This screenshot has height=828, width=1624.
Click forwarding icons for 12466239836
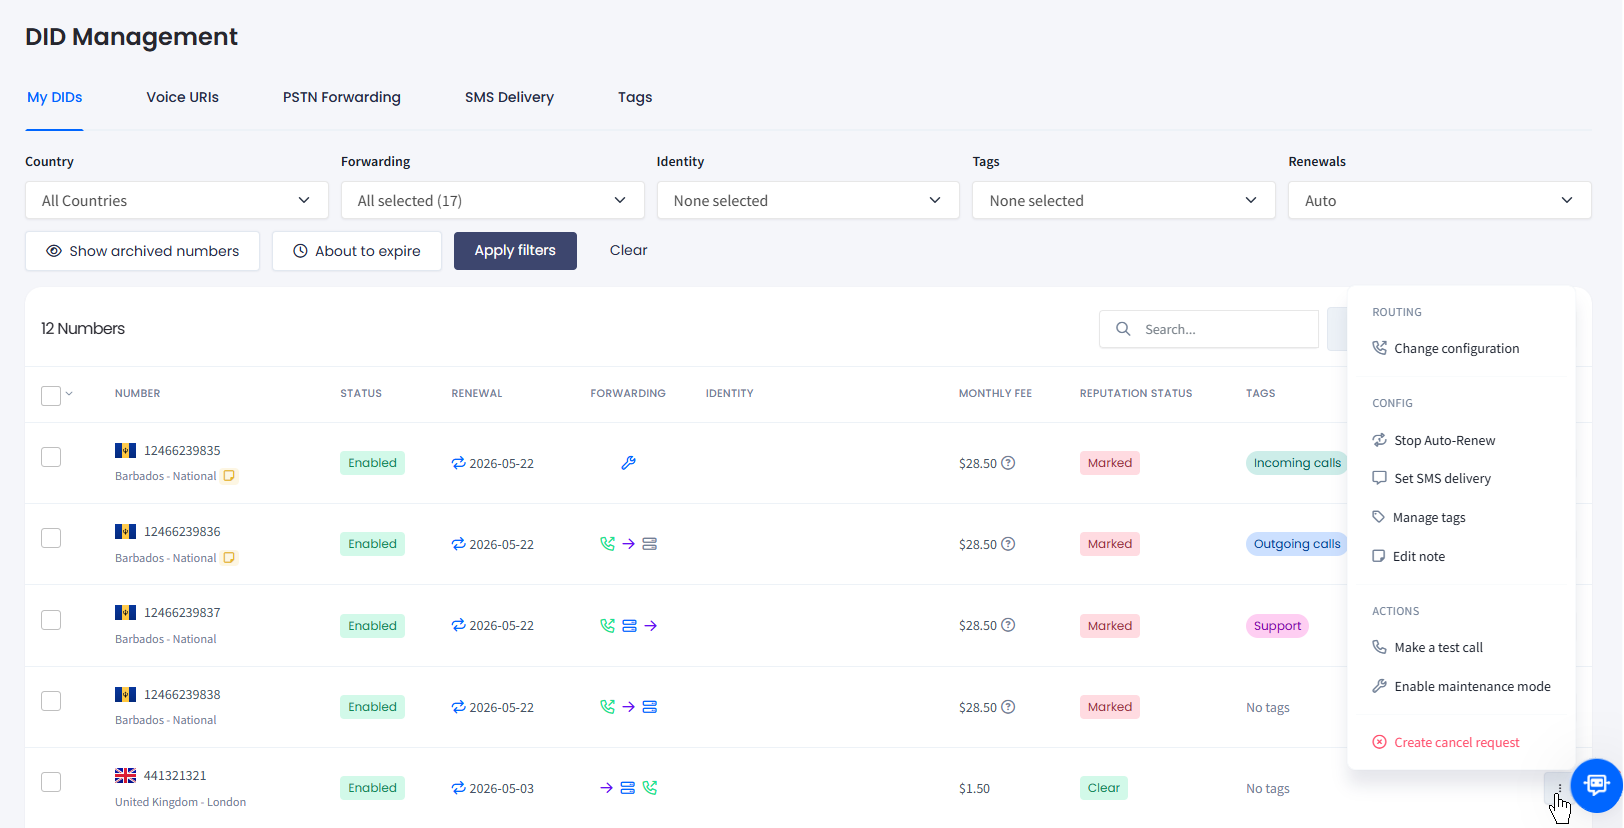pos(628,544)
